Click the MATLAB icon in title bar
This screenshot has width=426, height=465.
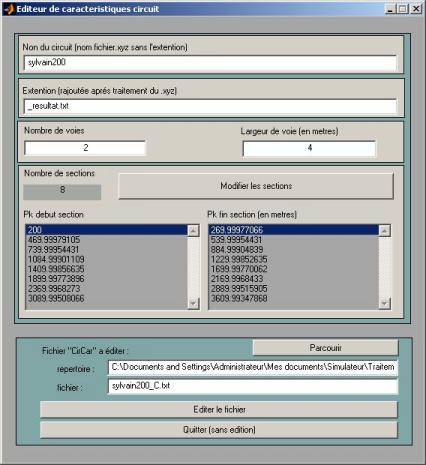(10, 9)
